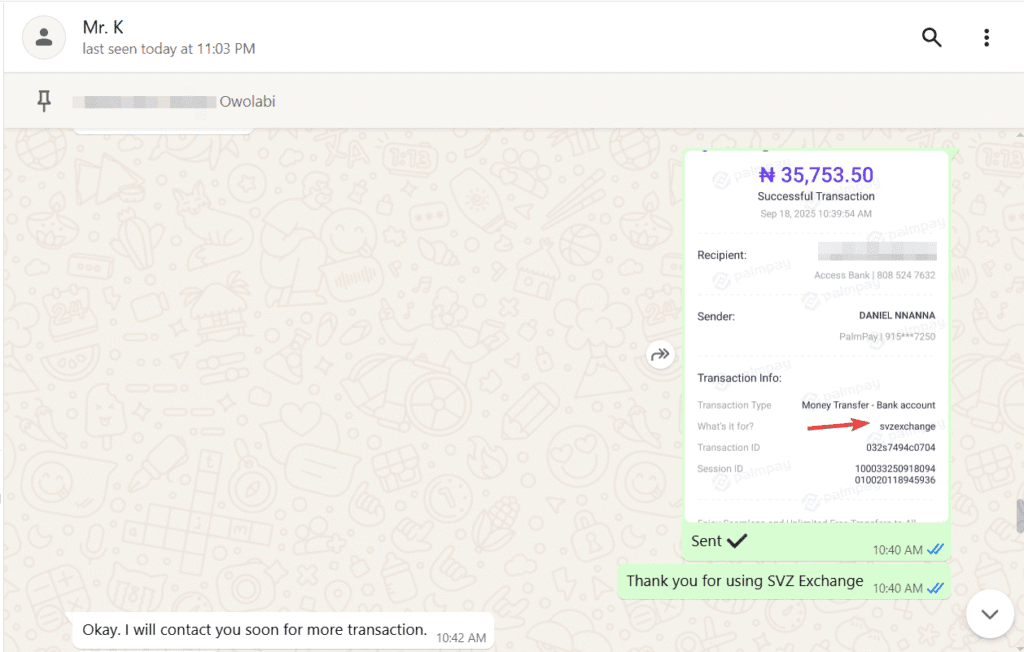1024x652 pixels.
Task: Click blue double-check on 'Thank you' message
Action: point(935,588)
